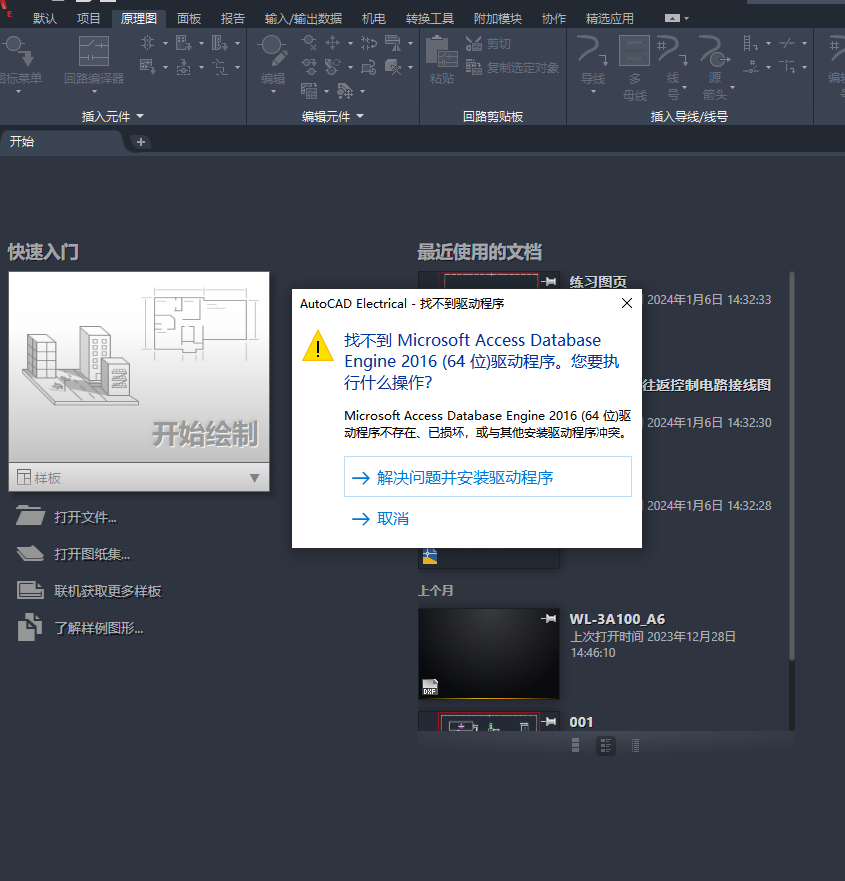The width and height of the screenshot is (845, 881).
Task: Click the new tab plus icon
Action: tap(141, 142)
